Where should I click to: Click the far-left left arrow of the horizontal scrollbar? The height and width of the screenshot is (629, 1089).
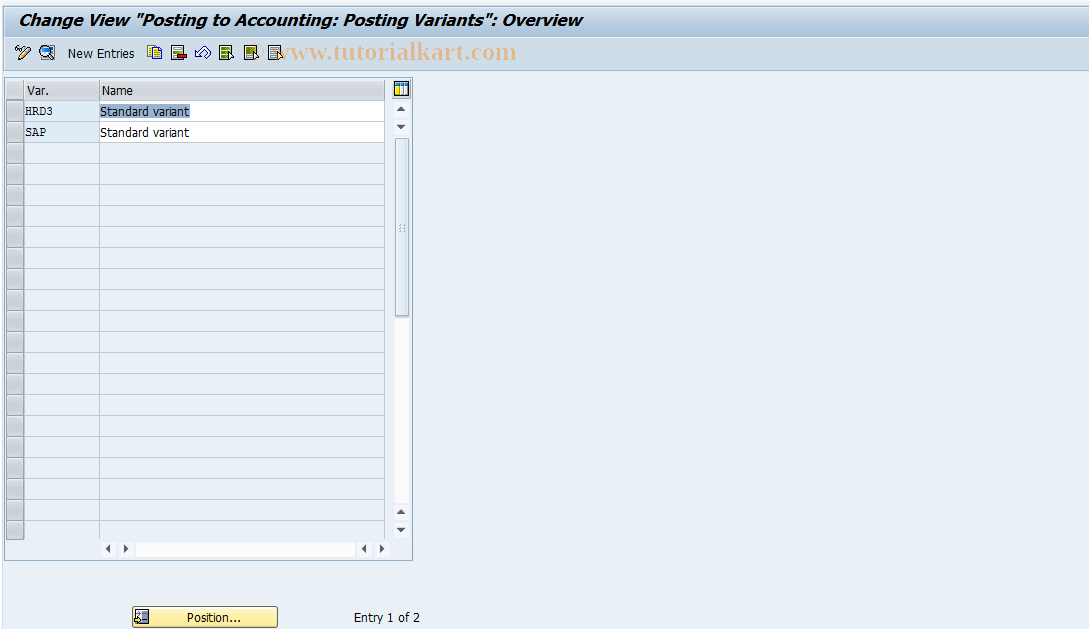108,548
